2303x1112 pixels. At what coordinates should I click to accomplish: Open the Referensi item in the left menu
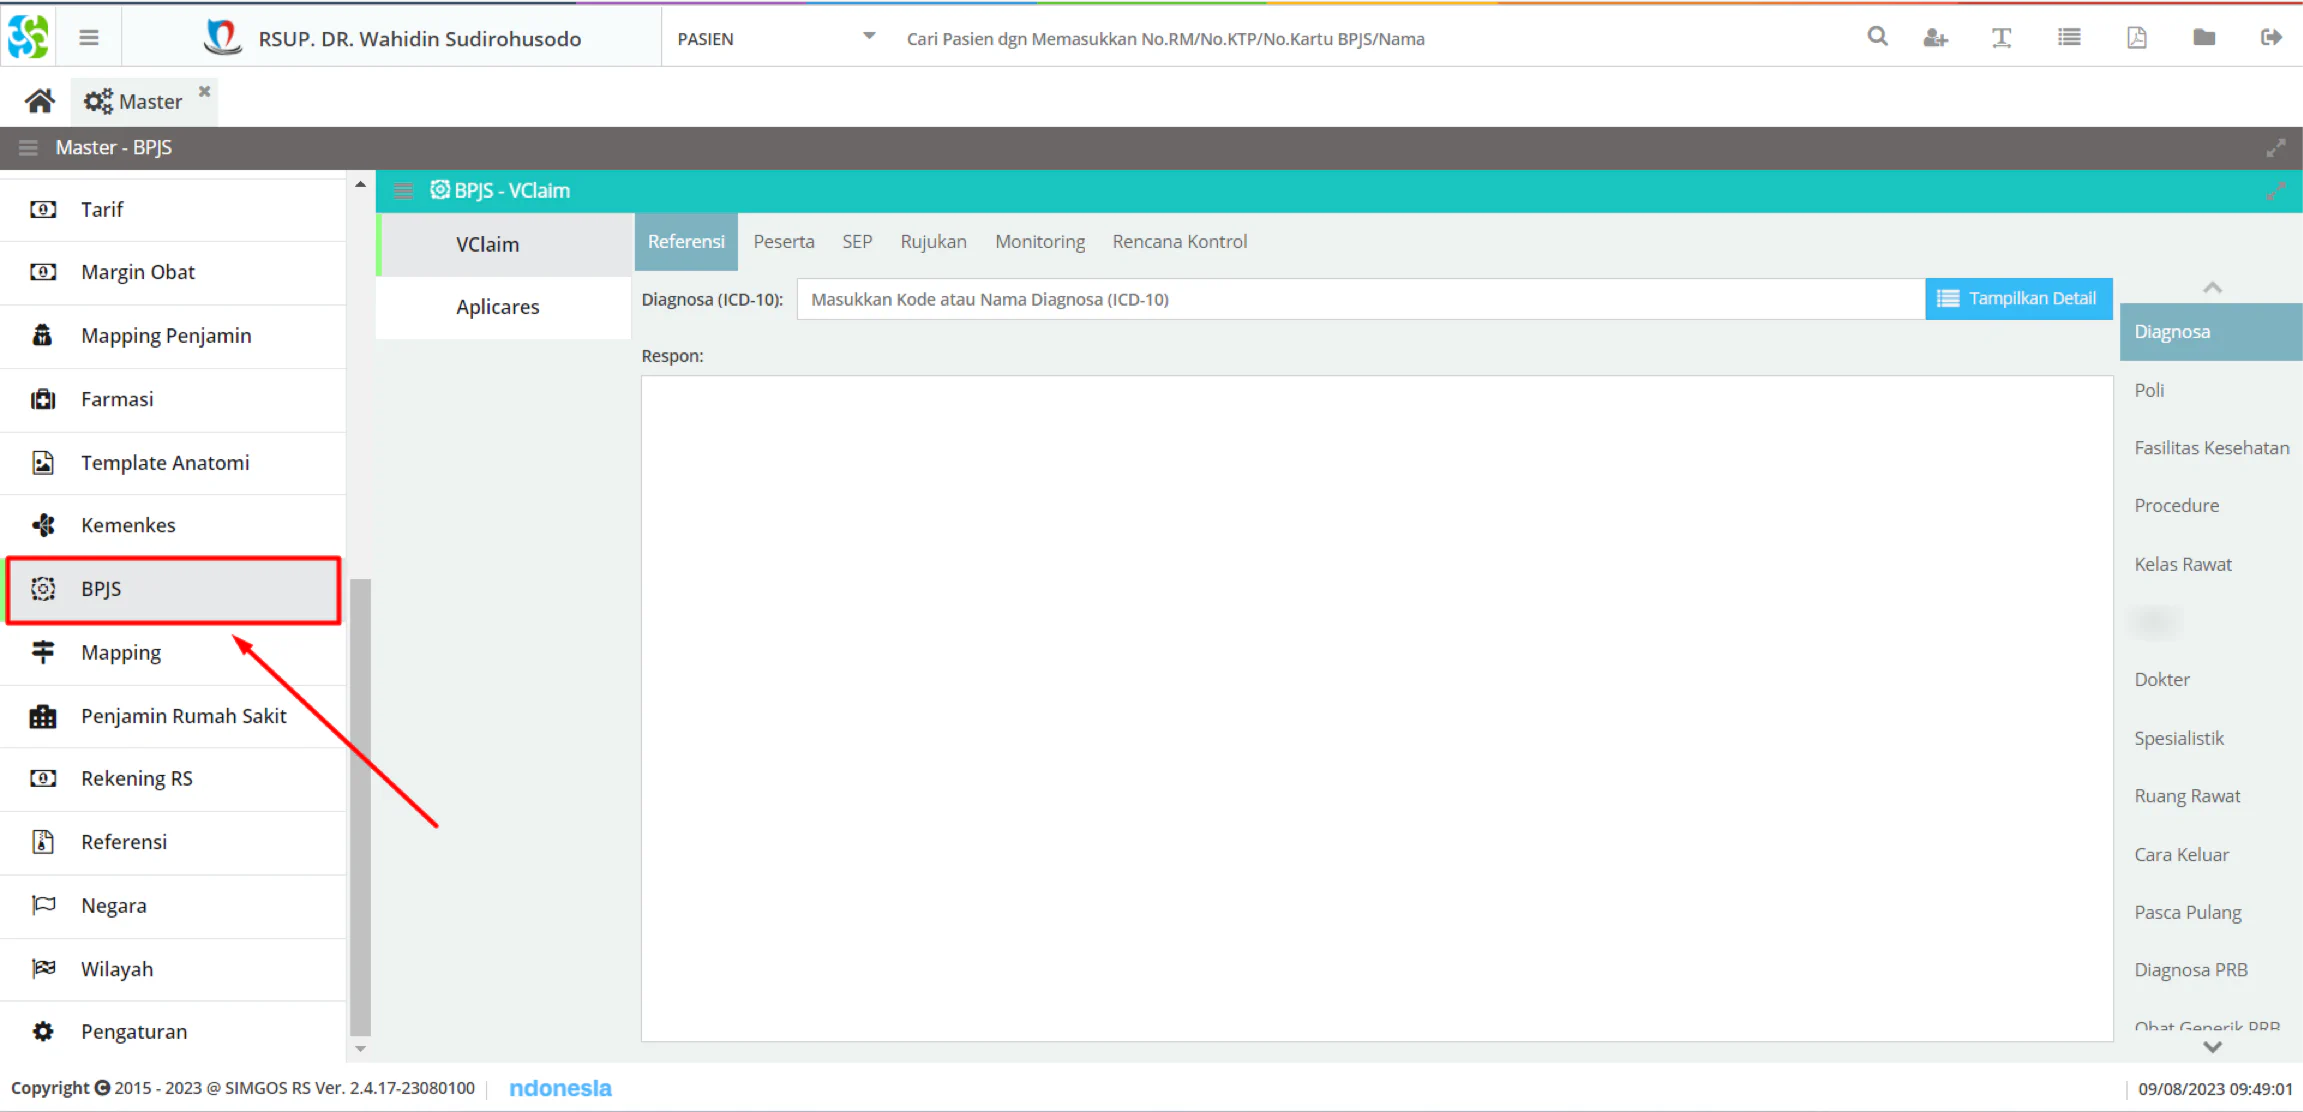coord(173,842)
